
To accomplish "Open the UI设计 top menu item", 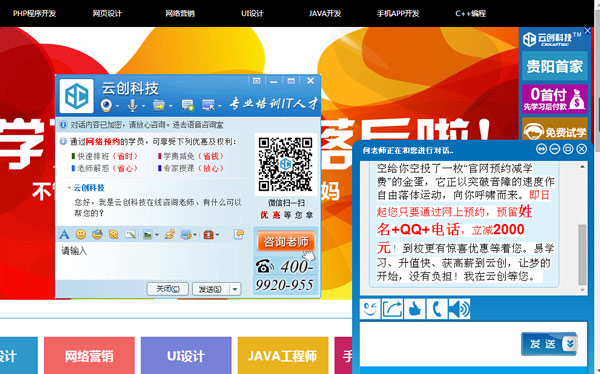I will (x=252, y=13).
